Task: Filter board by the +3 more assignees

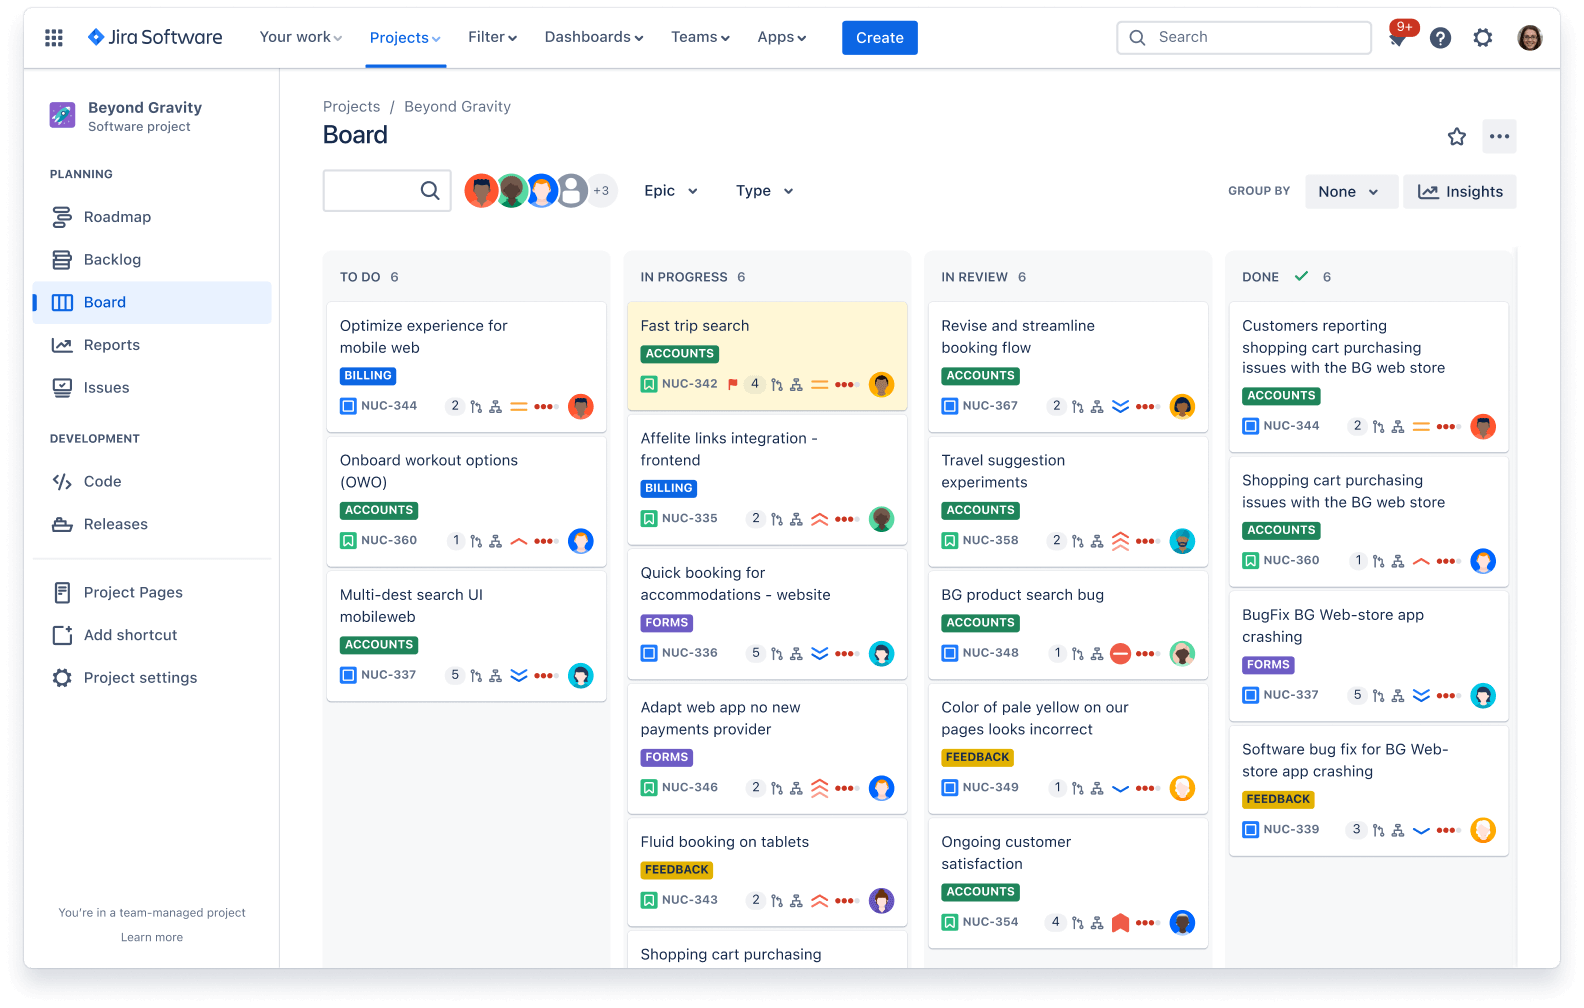Action: 601,191
